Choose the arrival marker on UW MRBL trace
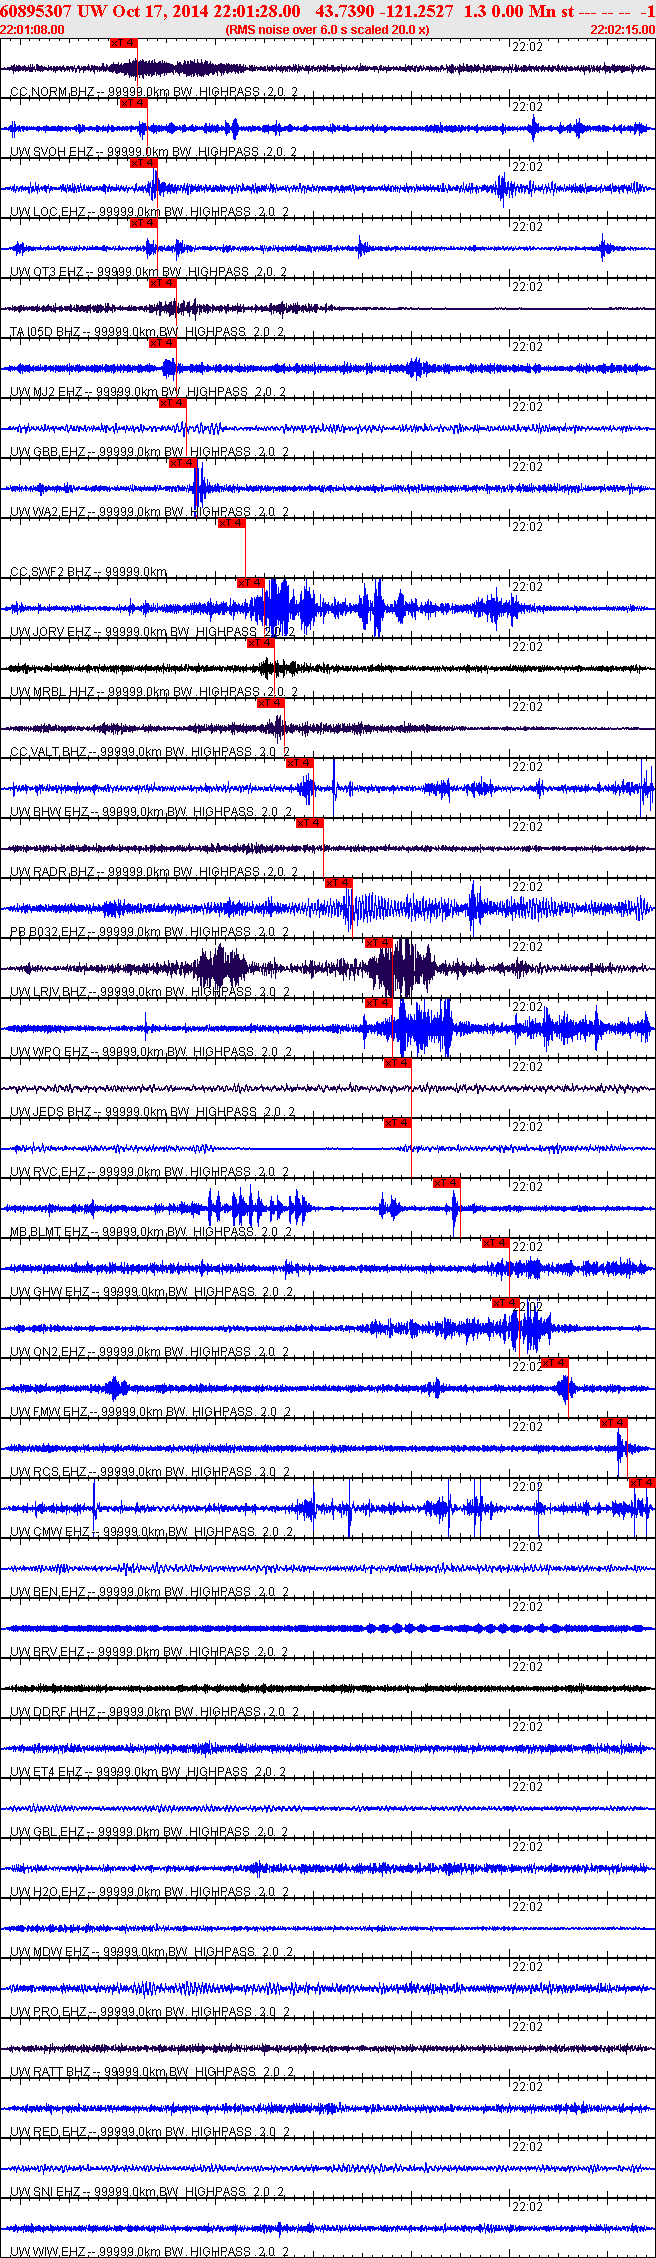Screen dimensions: 656x2258 point(261,643)
